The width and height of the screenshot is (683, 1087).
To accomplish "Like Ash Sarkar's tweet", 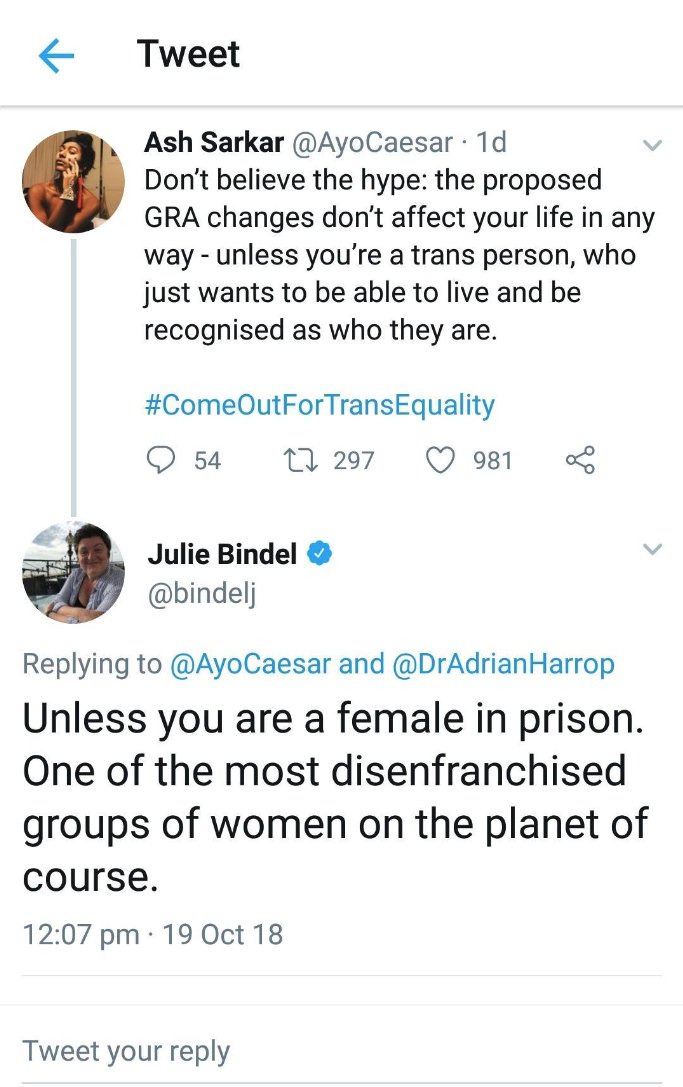I will coord(440,460).
